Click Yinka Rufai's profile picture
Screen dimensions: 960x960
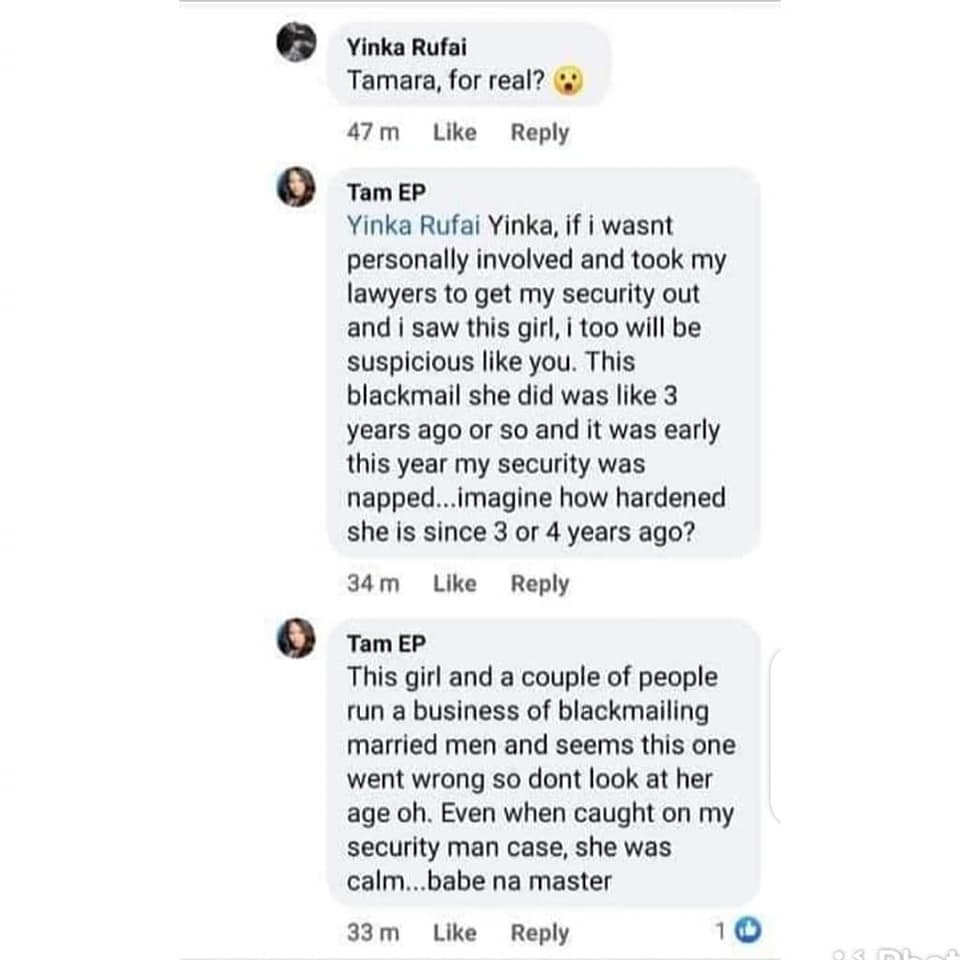[296, 42]
